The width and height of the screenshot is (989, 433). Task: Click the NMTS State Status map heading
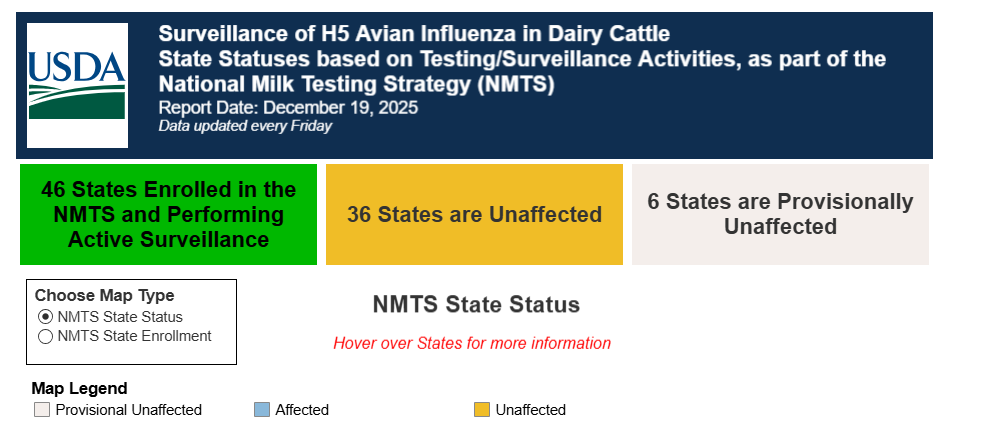[x=476, y=304]
